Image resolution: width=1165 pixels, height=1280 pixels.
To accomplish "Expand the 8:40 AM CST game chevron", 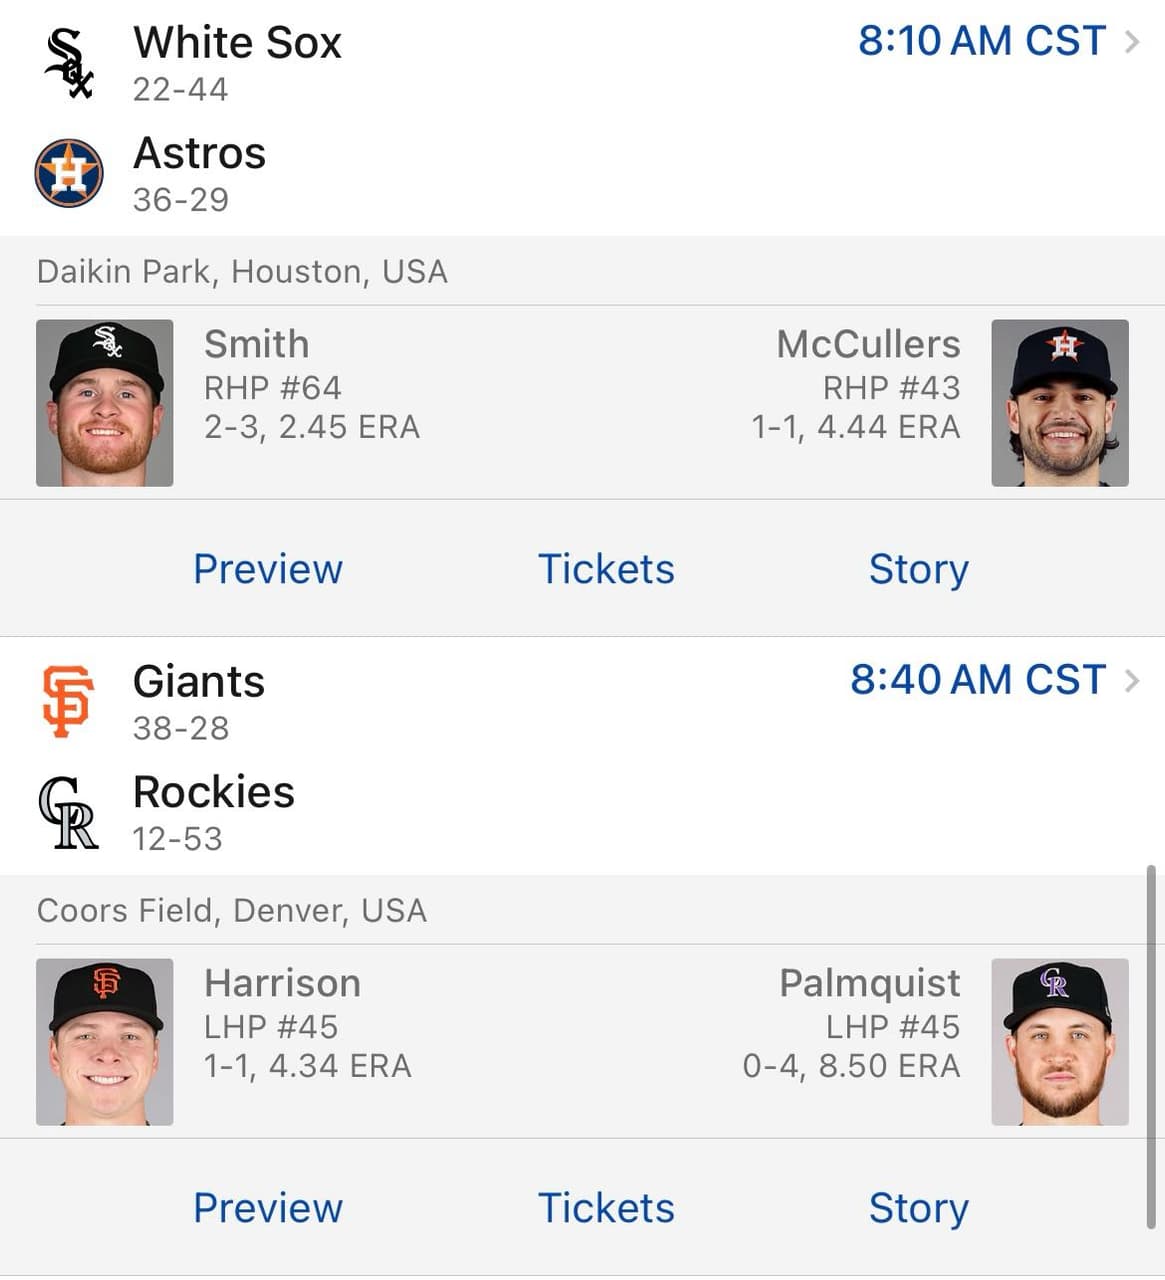I will click(x=1132, y=681).
